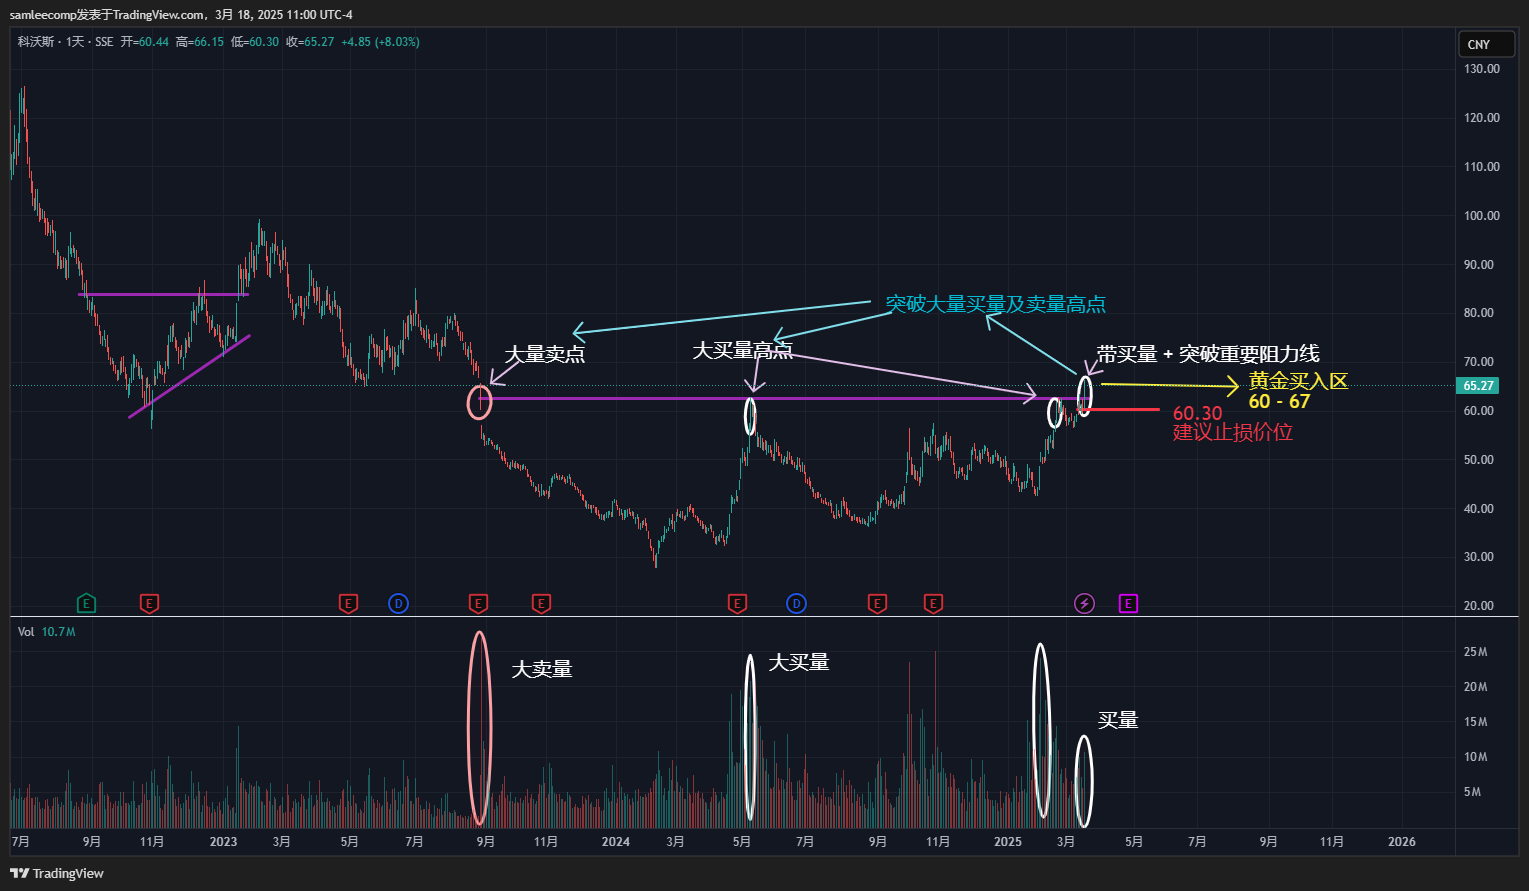The image size is (1529, 891).
Task: Click the 2024 label on time axis
Action: tap(616, 842)
